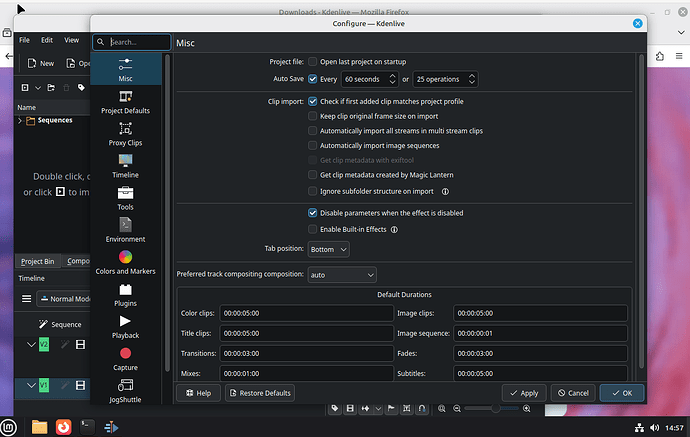Open the Tab position dropdown
The image size is (690, 437).
[x=329, y=249]
